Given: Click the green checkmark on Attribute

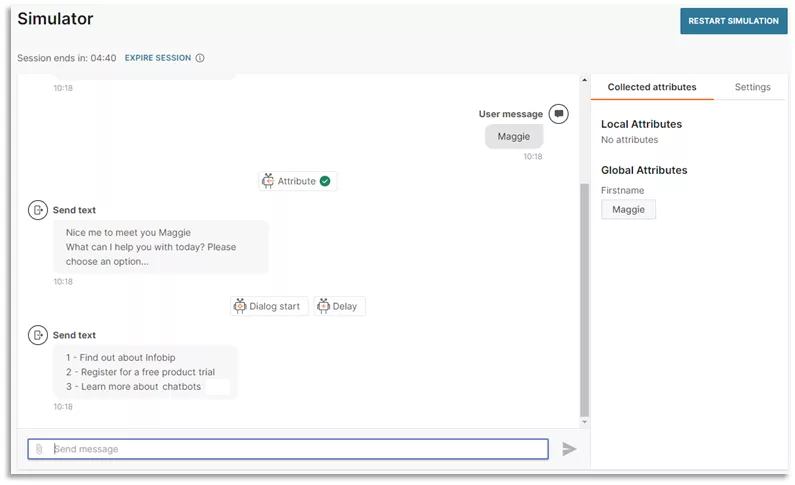Looking at the screenshot, I should [x=325, y=181].
